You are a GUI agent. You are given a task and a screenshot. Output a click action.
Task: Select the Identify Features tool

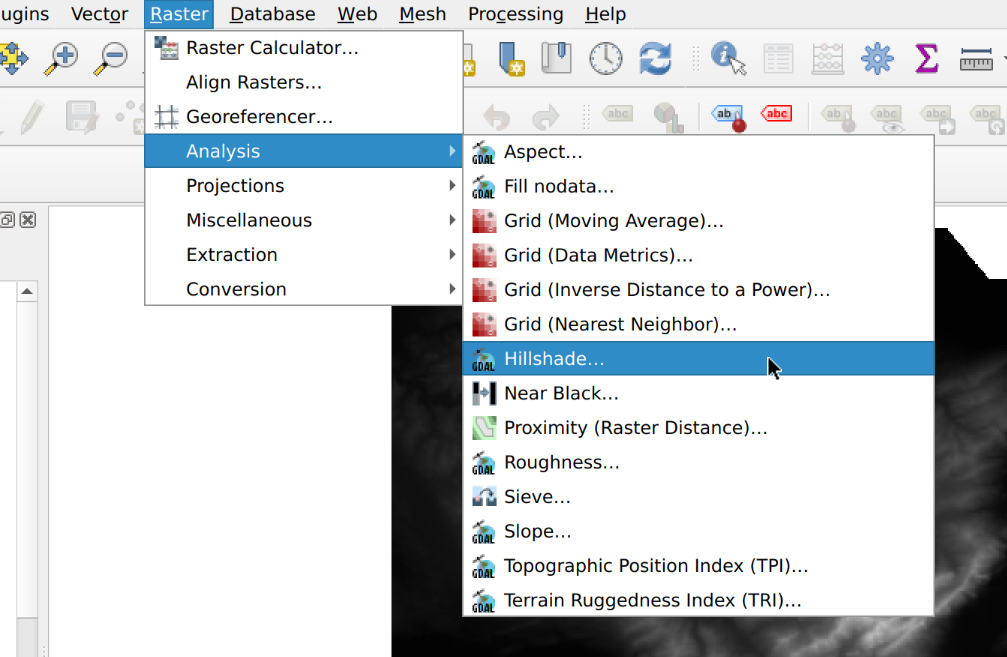click(x=729, y=59)
